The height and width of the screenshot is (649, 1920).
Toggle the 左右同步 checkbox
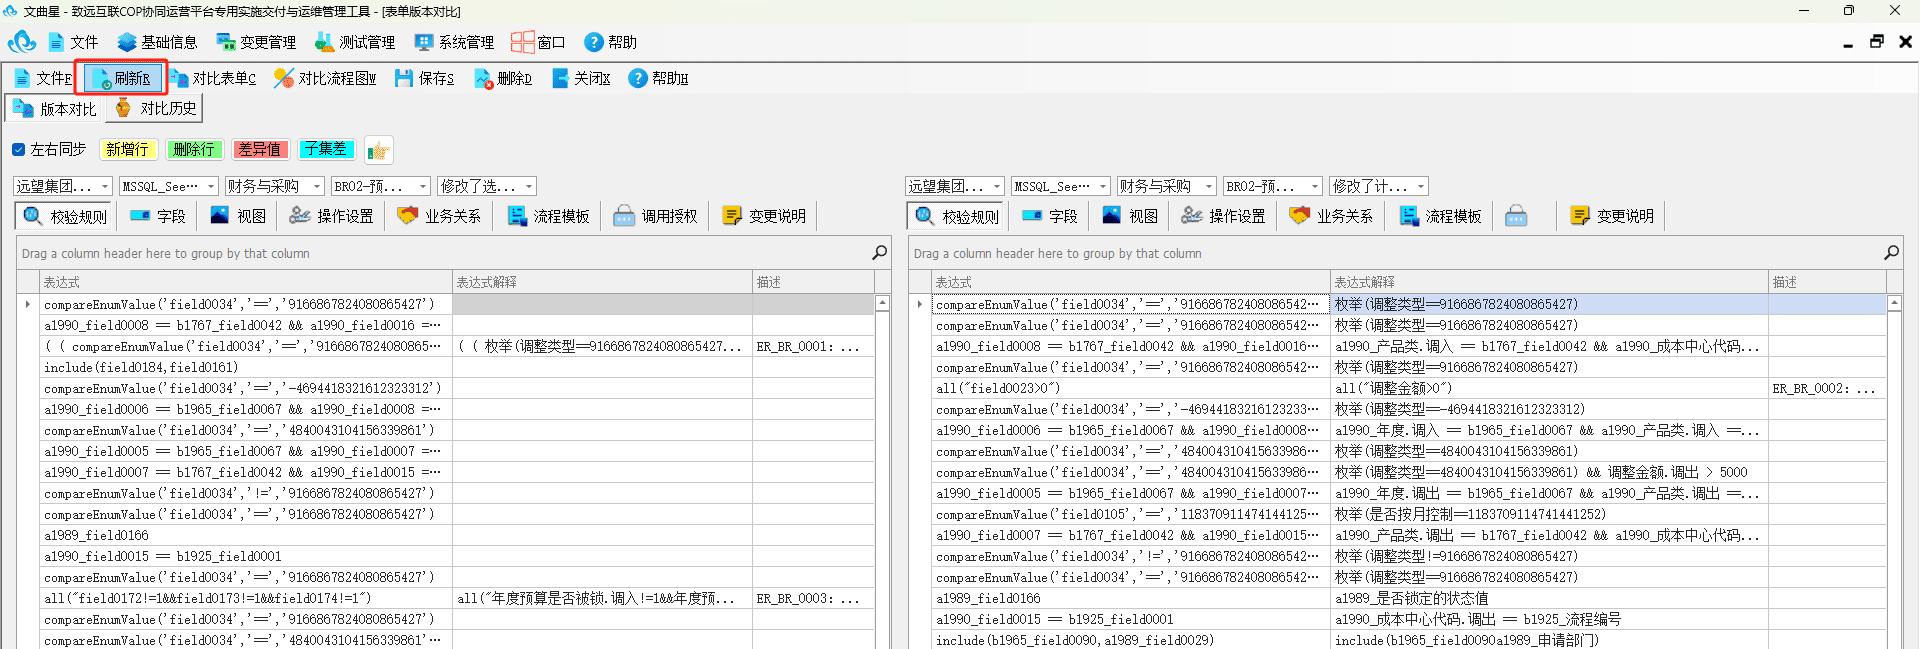pyautogui.click(x=18, y=149)
